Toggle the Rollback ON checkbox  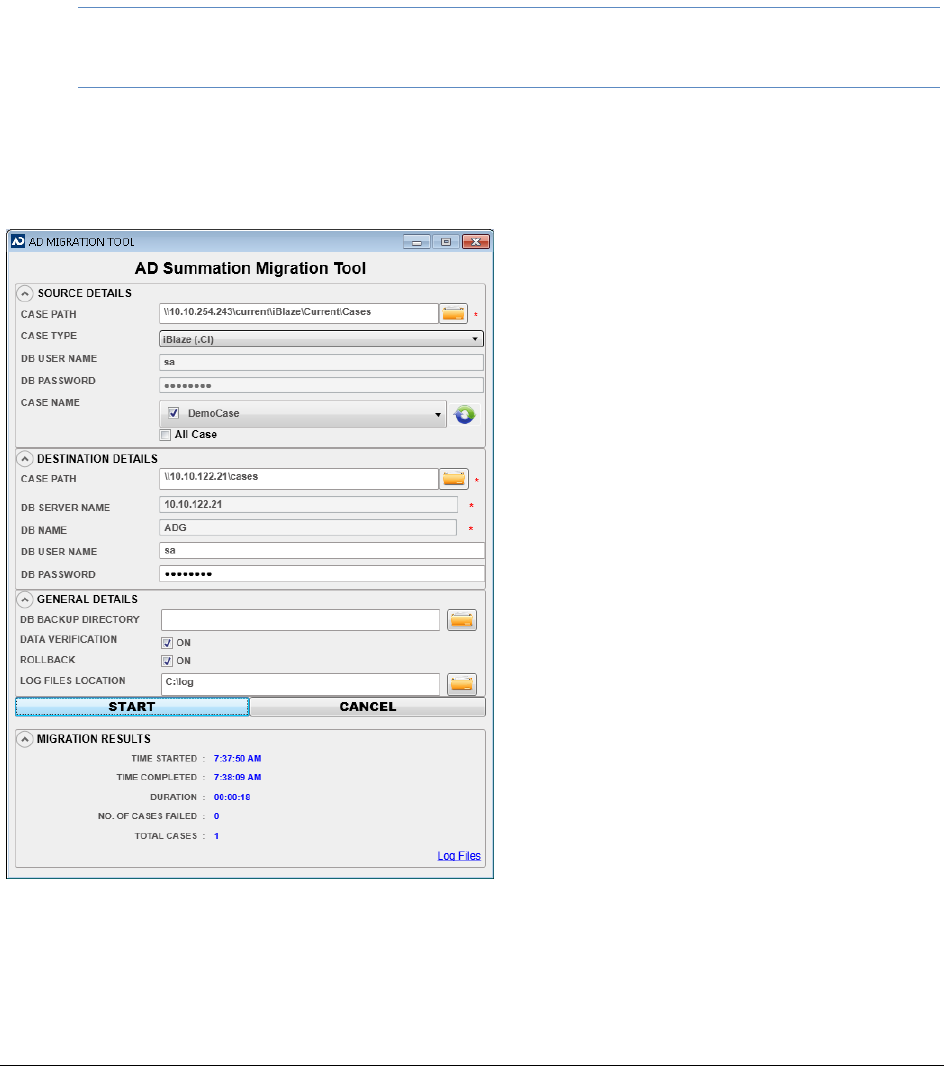(x=167, y=661)
